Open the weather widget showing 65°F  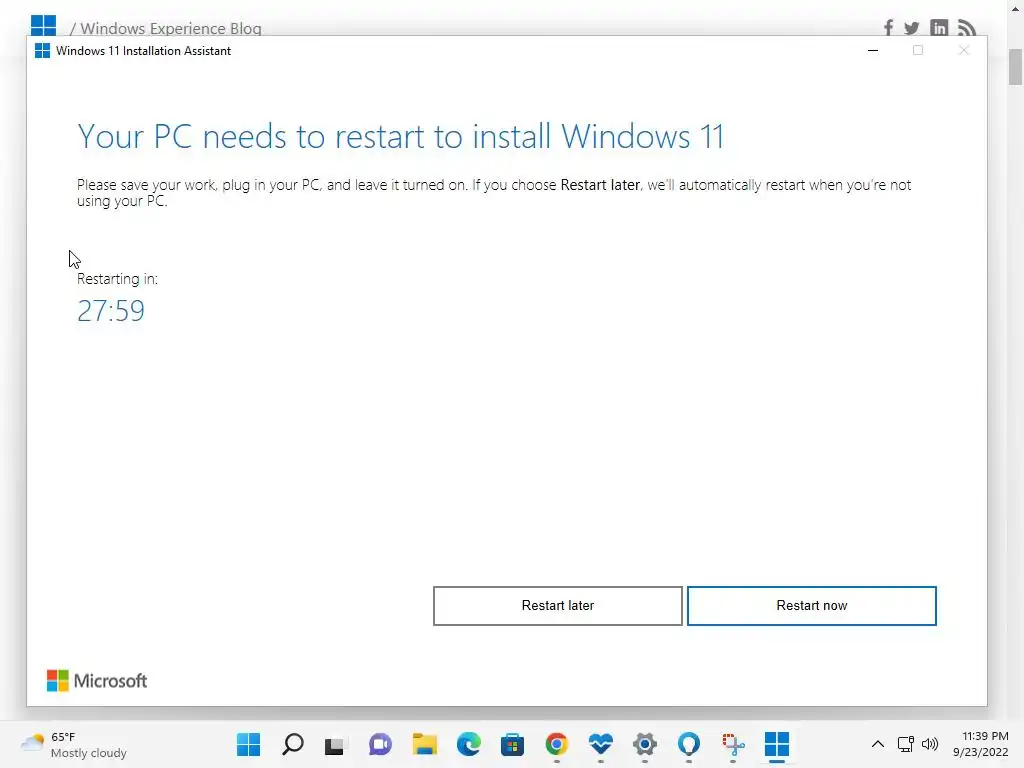(x=73, y=744)
